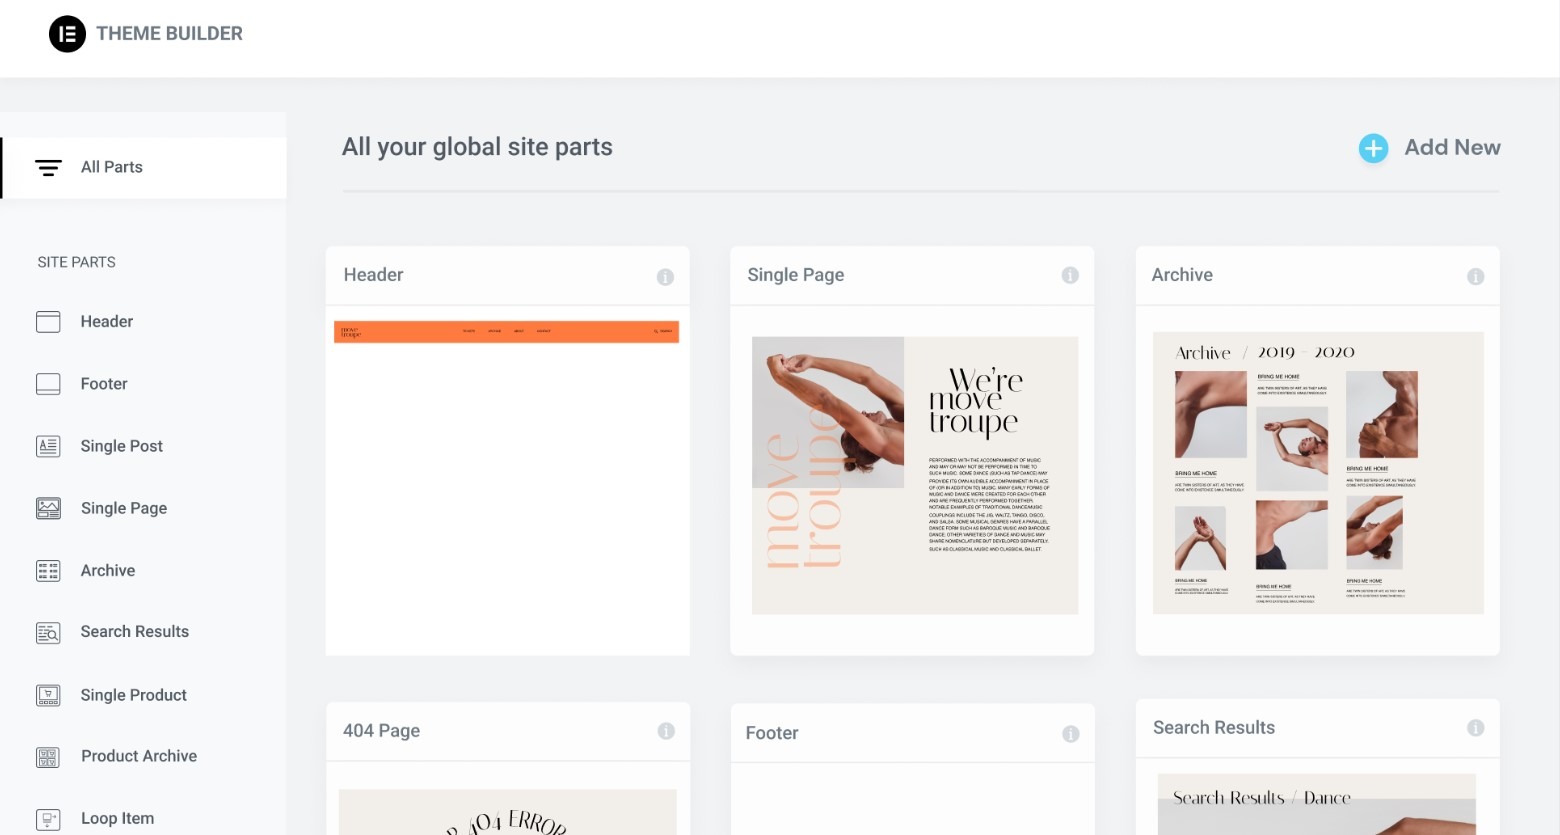Open info tooltip on the Archive card
1560x835 pixels.
1476,277
